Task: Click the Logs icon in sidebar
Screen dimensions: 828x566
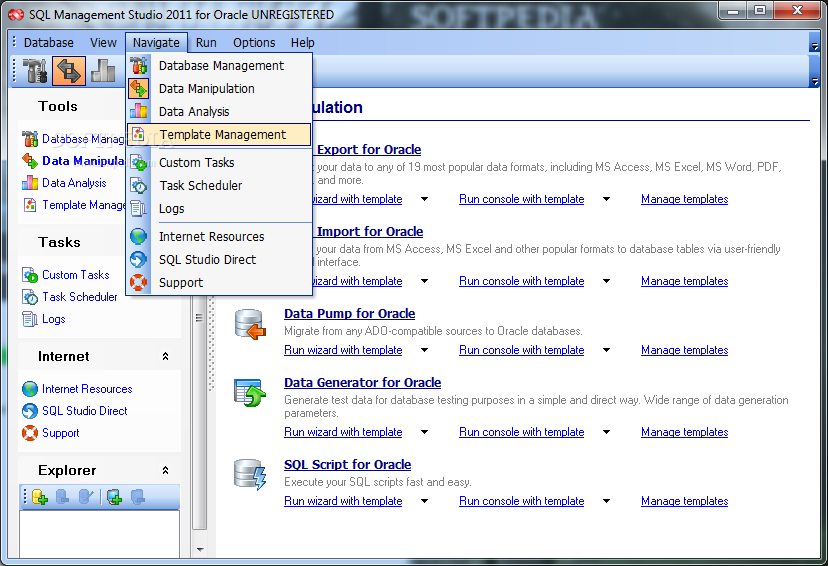Action: [30, 319]
